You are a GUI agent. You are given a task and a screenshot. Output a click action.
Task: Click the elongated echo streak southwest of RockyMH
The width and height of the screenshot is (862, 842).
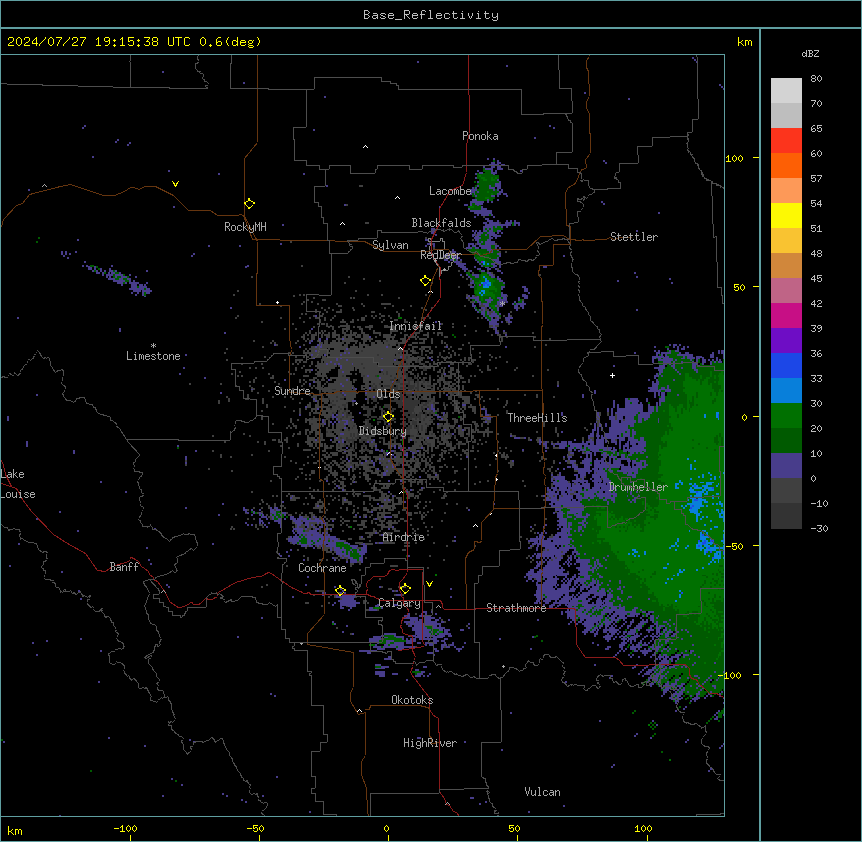(x=117, y=278)
